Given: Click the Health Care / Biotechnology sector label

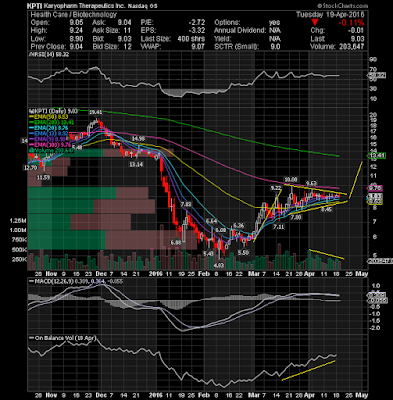Looking at the screenshot, I should 74,15.
